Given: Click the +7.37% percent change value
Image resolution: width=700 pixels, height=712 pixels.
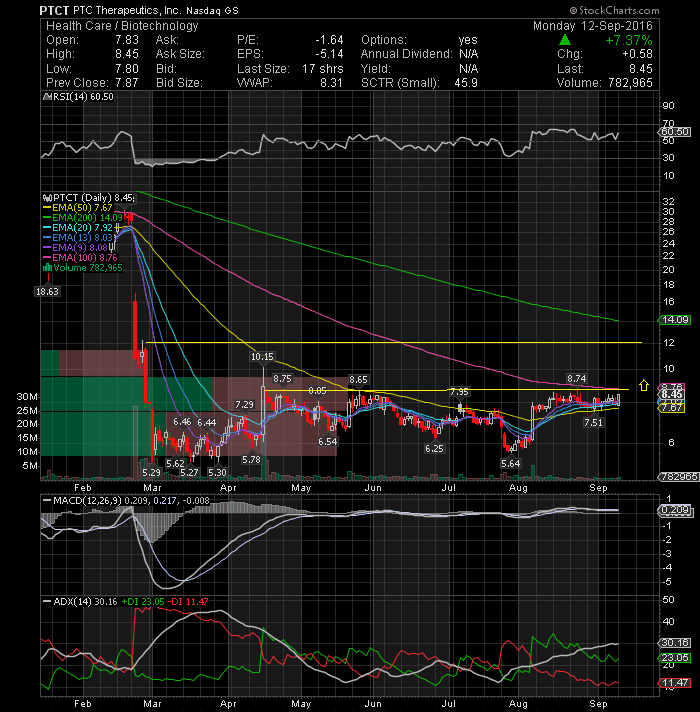Looking at the screenshot, I should [x=629, y=40].
